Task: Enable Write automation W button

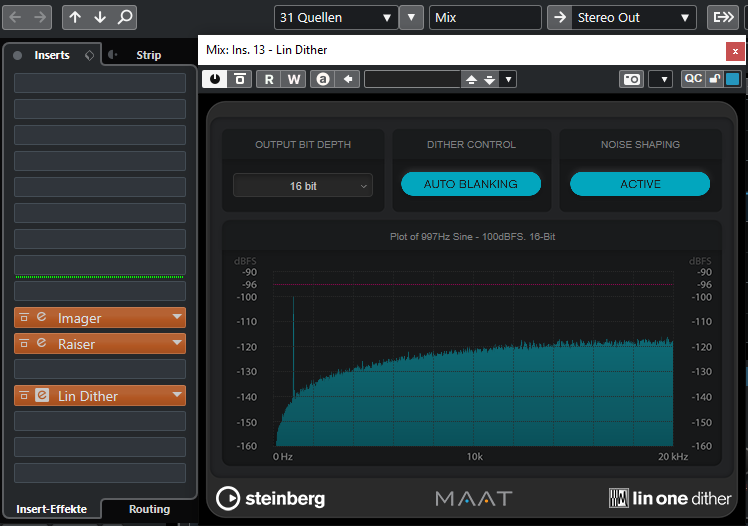Action: tap(293, 79)
